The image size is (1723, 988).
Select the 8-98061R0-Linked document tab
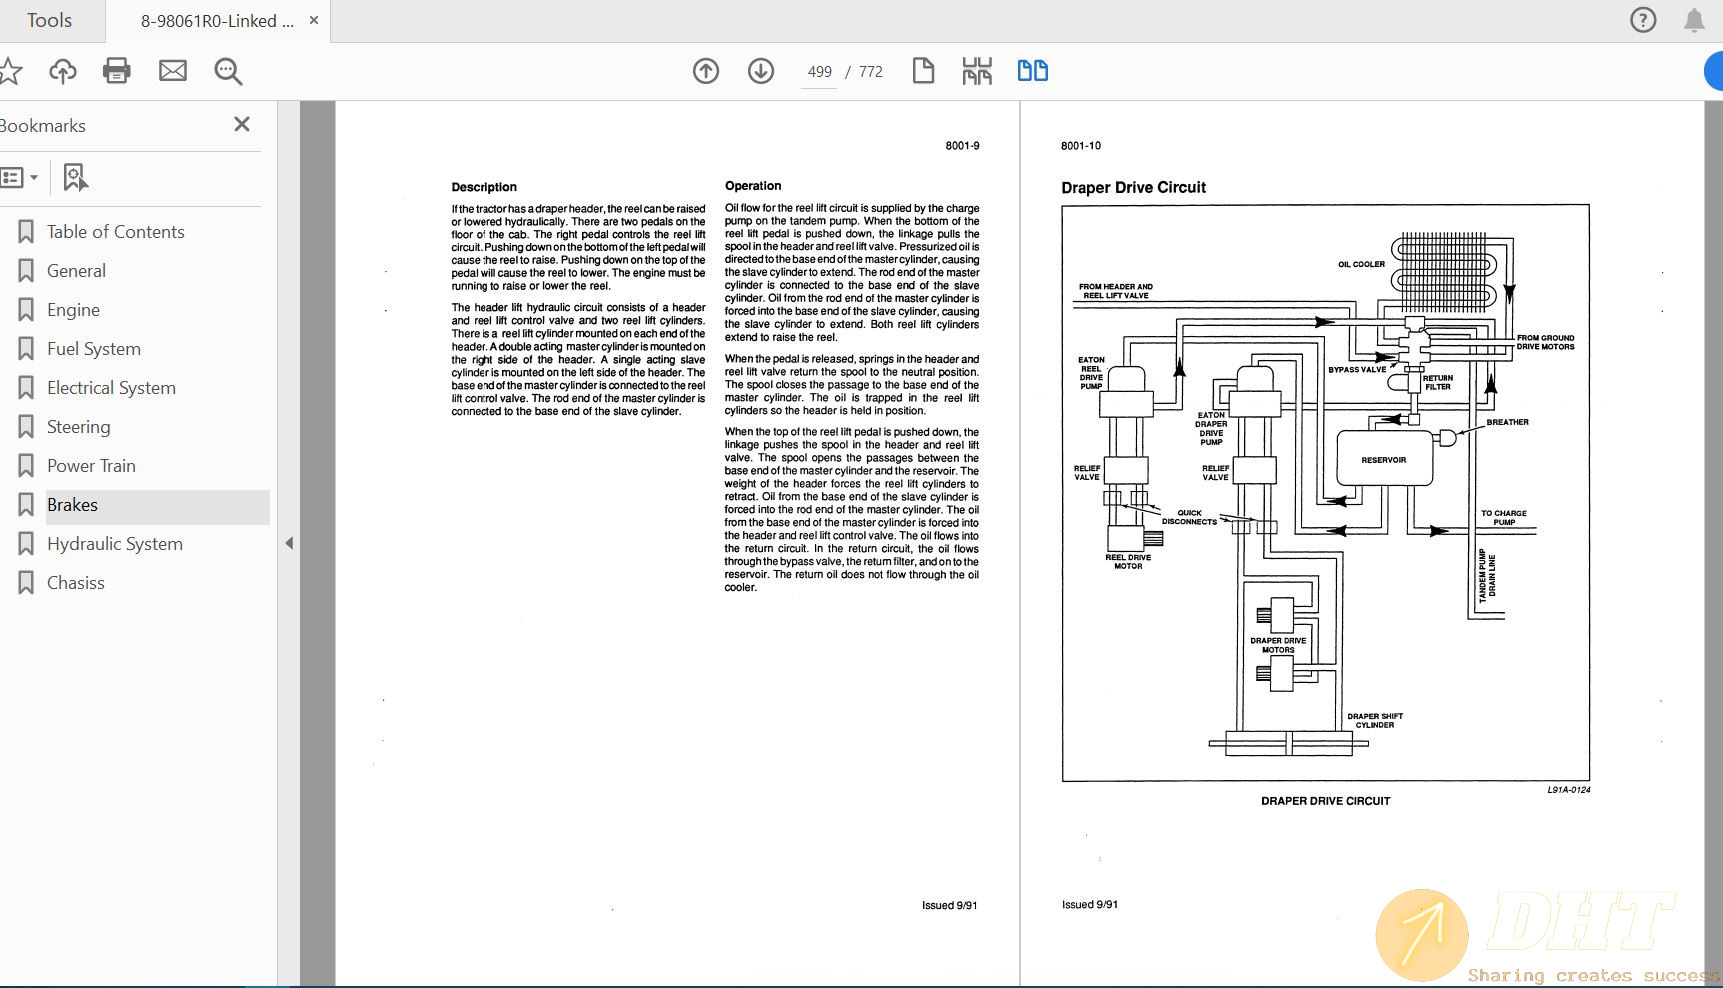[217, 21]
